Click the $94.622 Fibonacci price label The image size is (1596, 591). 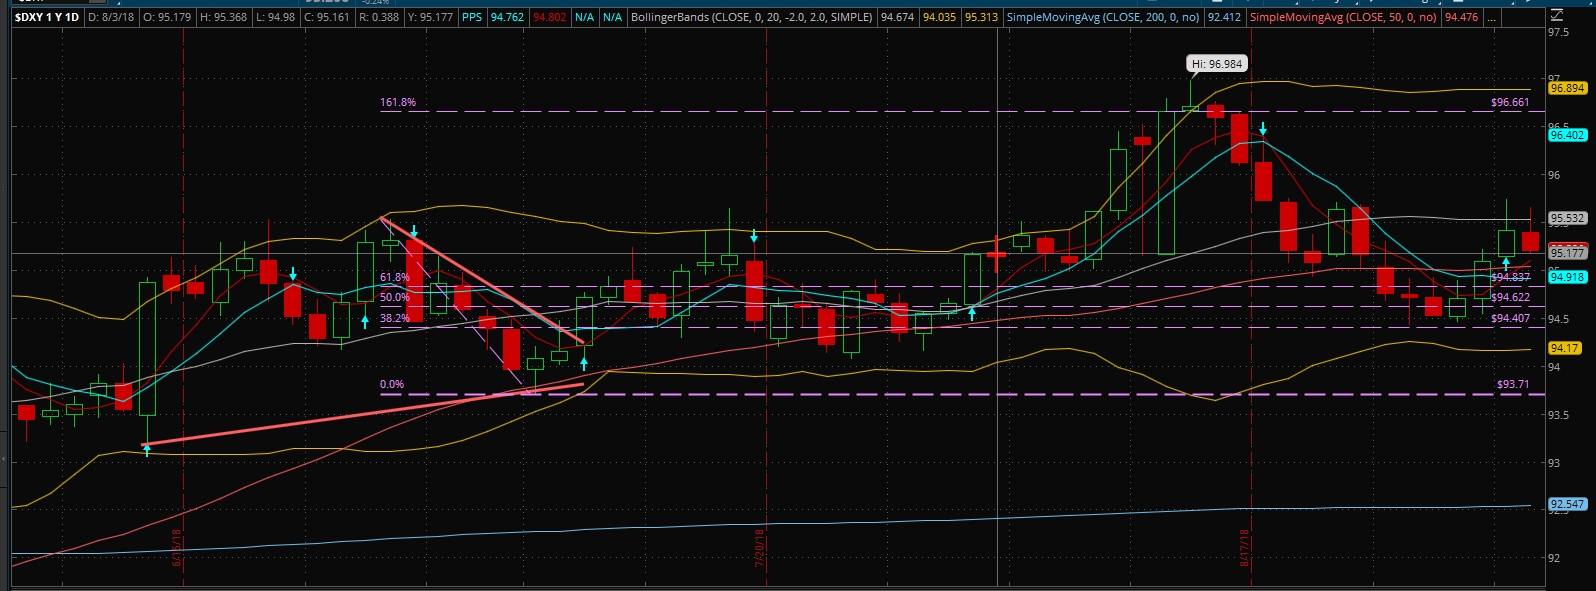click(1510, 297)
